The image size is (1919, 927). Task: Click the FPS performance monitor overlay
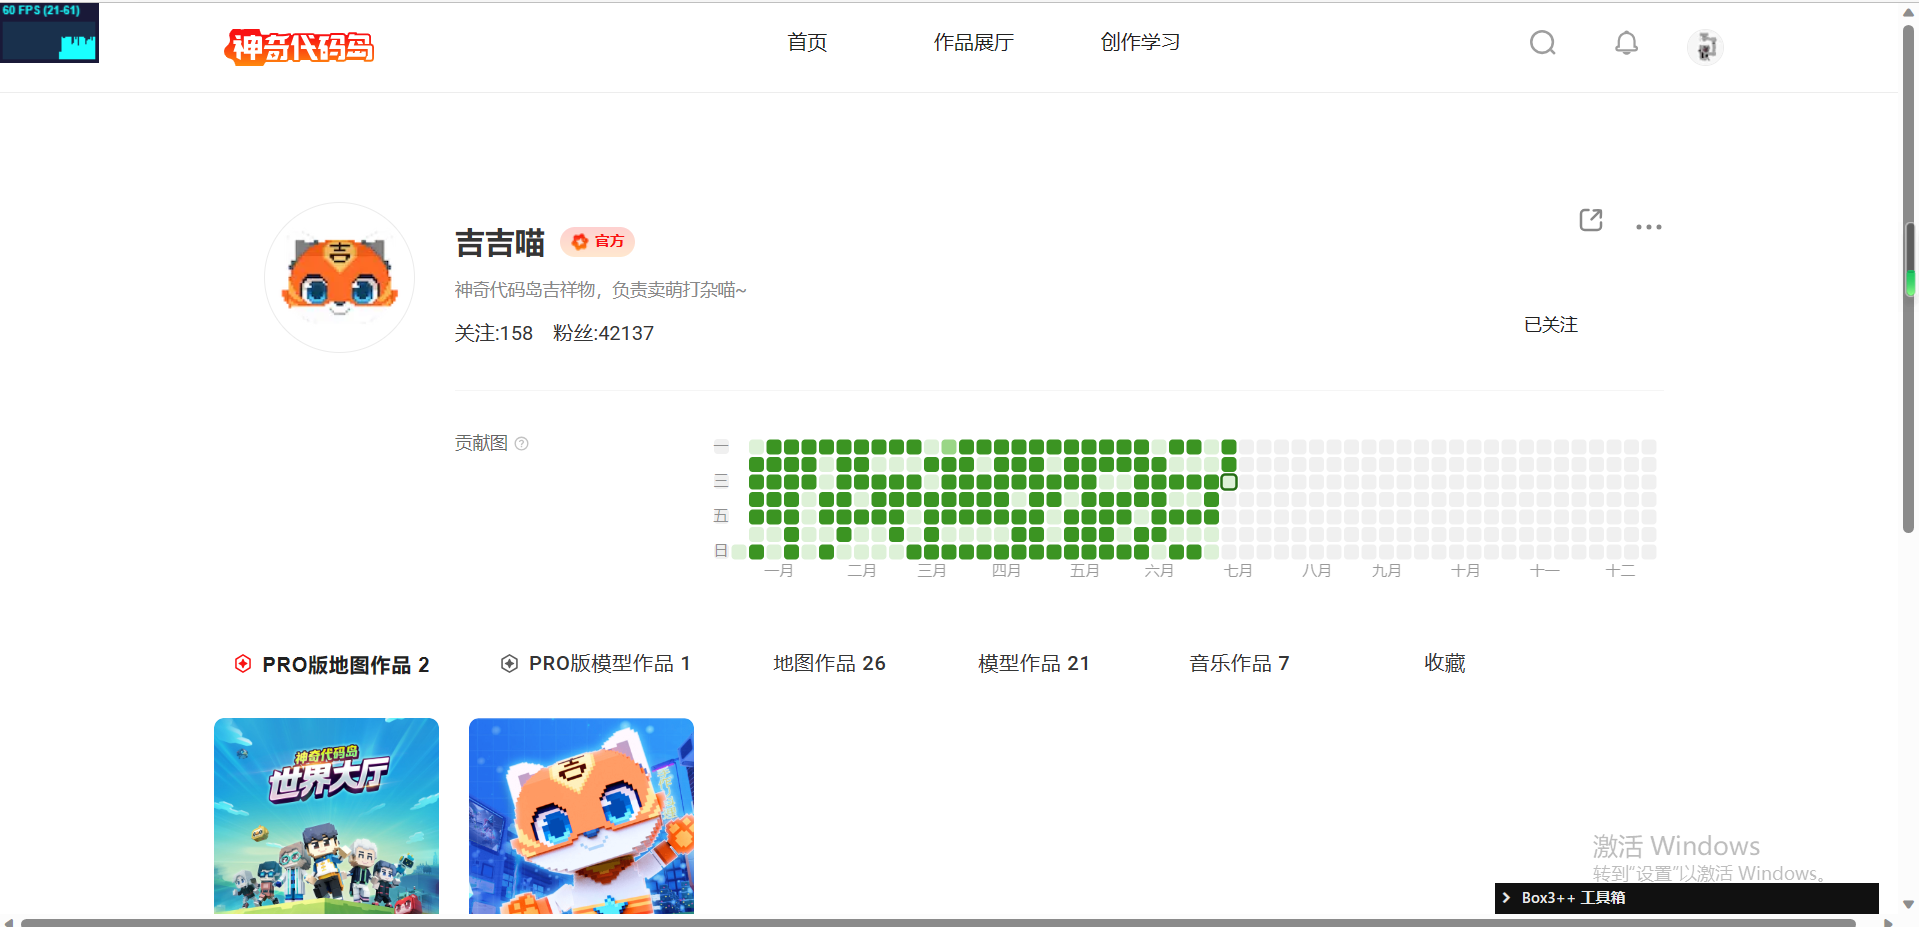click(49, 31)
